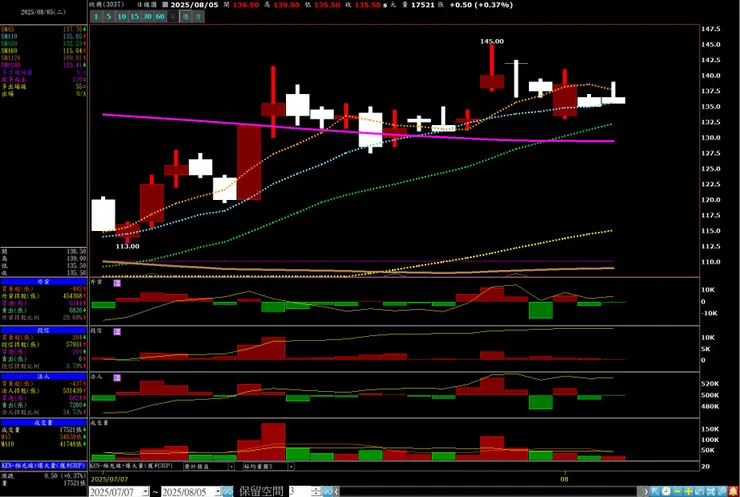740x497 pixels.
Task: Click the 113.00 low price label on chart
Action: 127,246
